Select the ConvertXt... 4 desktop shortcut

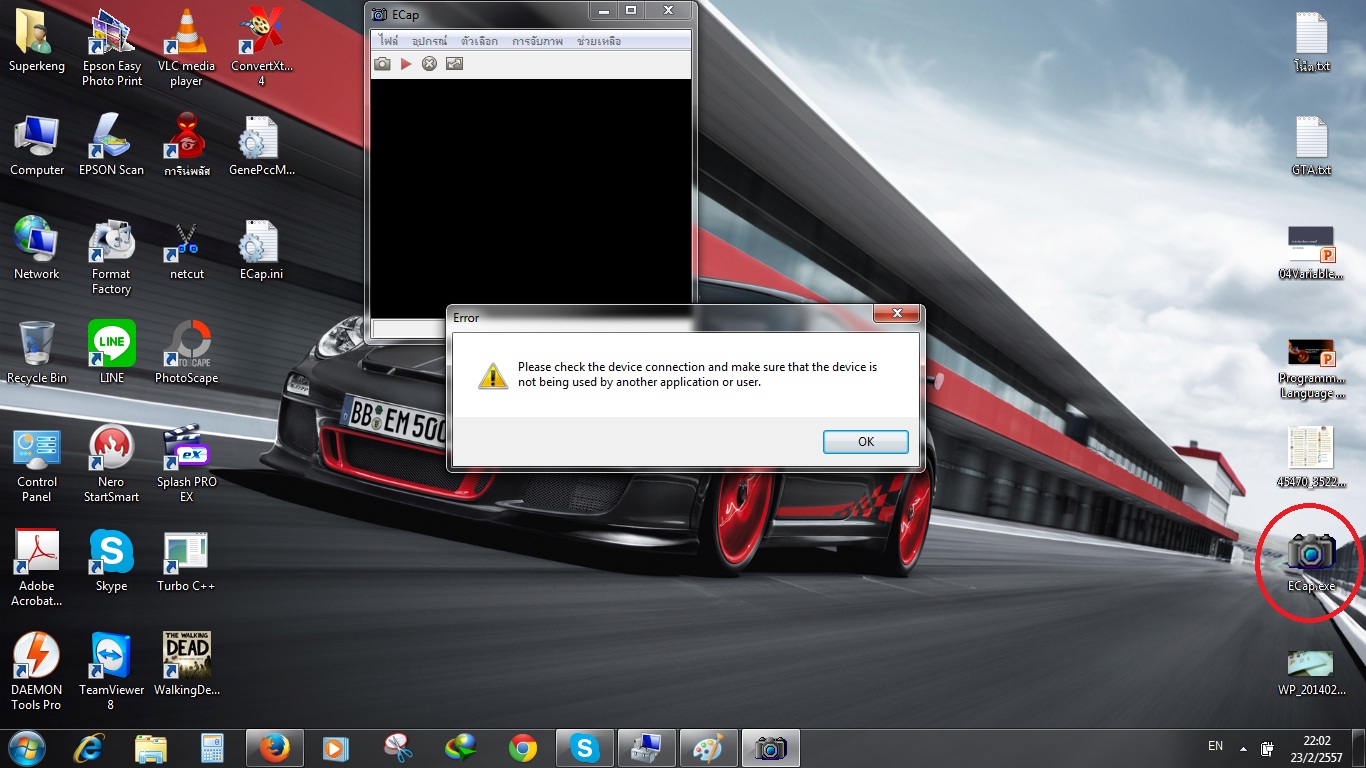coord(261,48)
